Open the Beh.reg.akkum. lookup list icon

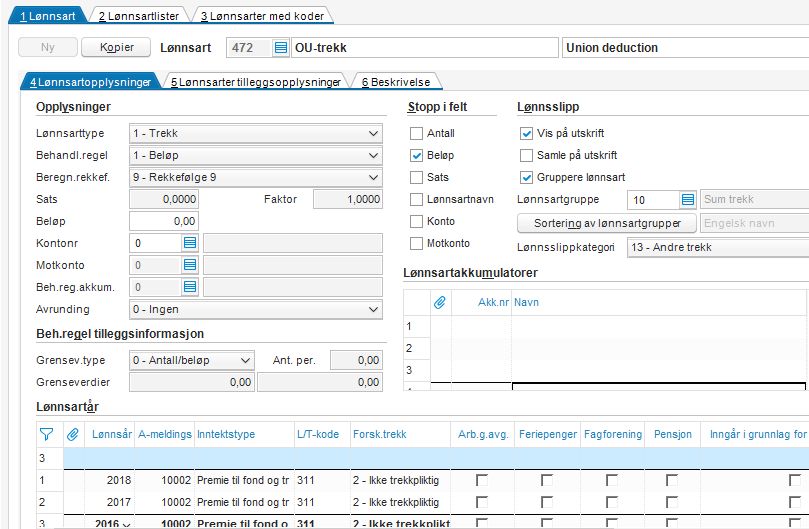(x=190, y=287)
